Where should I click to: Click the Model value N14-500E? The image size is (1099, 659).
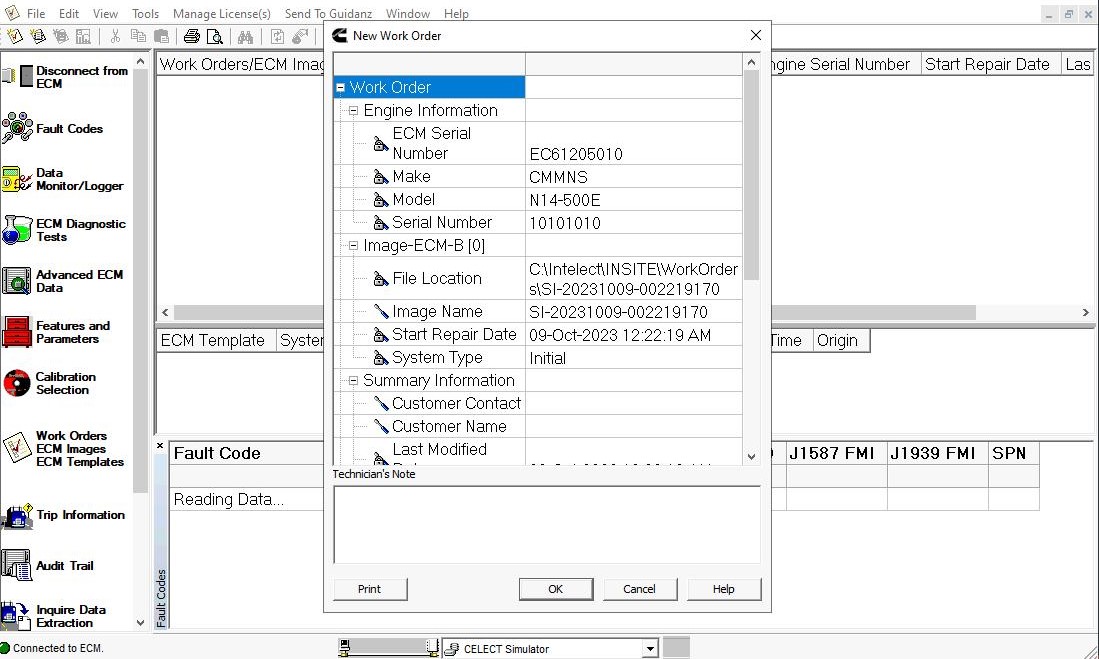point(565,201)
